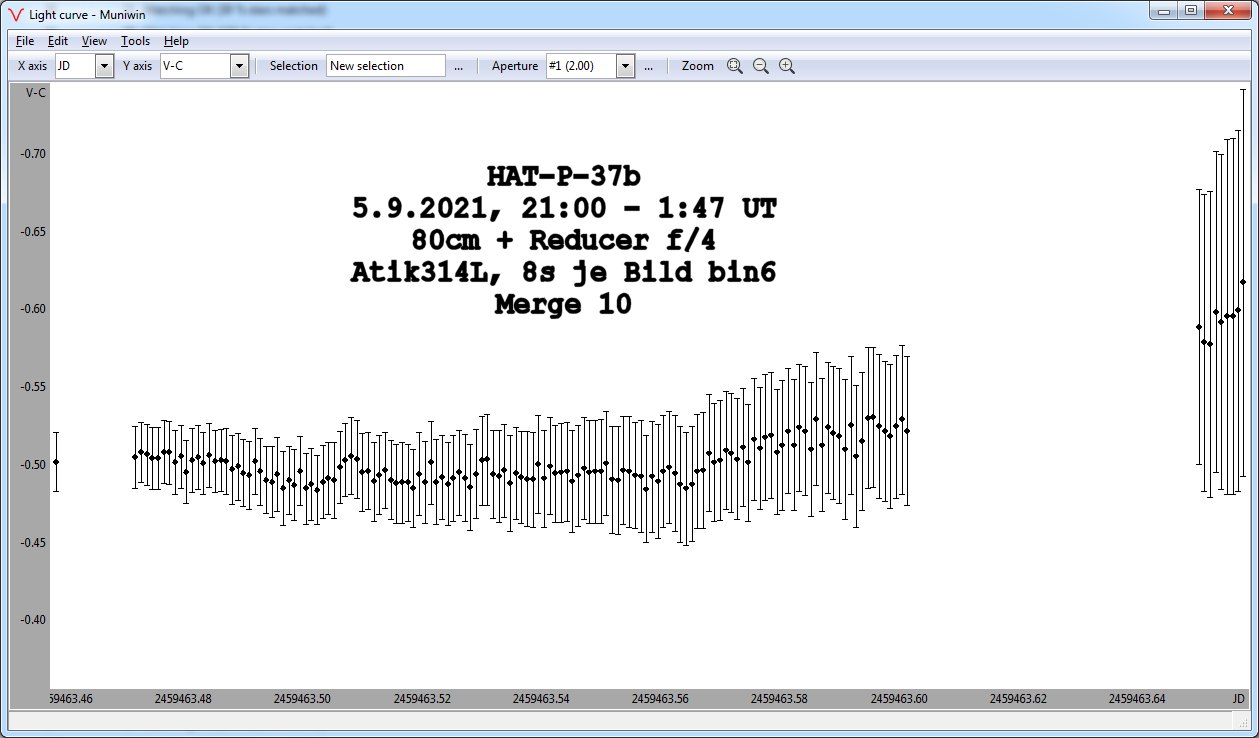This screenshot has height=738, width=1259.
Task: Open the View menu
Action: click(94, 41)
